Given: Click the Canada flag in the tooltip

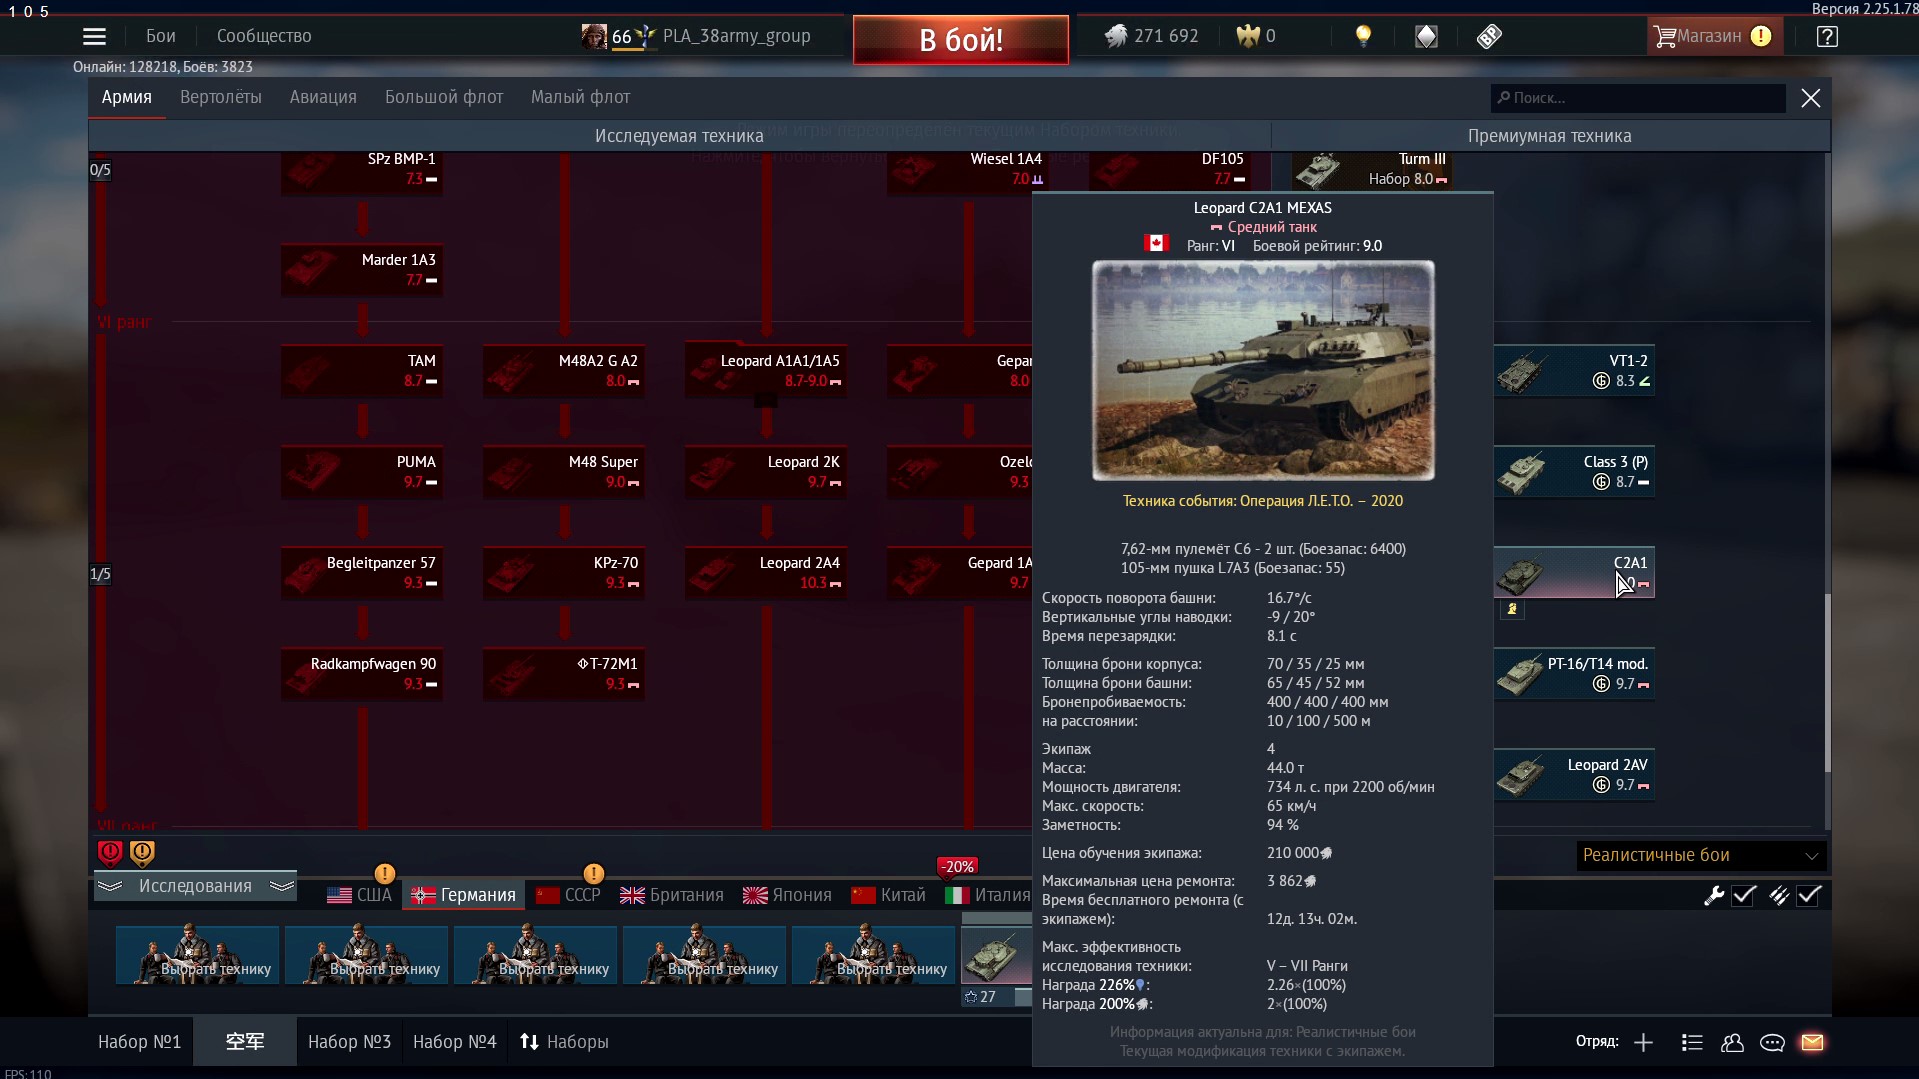Looking at the screenshot, I should (x=1156, y=243).
